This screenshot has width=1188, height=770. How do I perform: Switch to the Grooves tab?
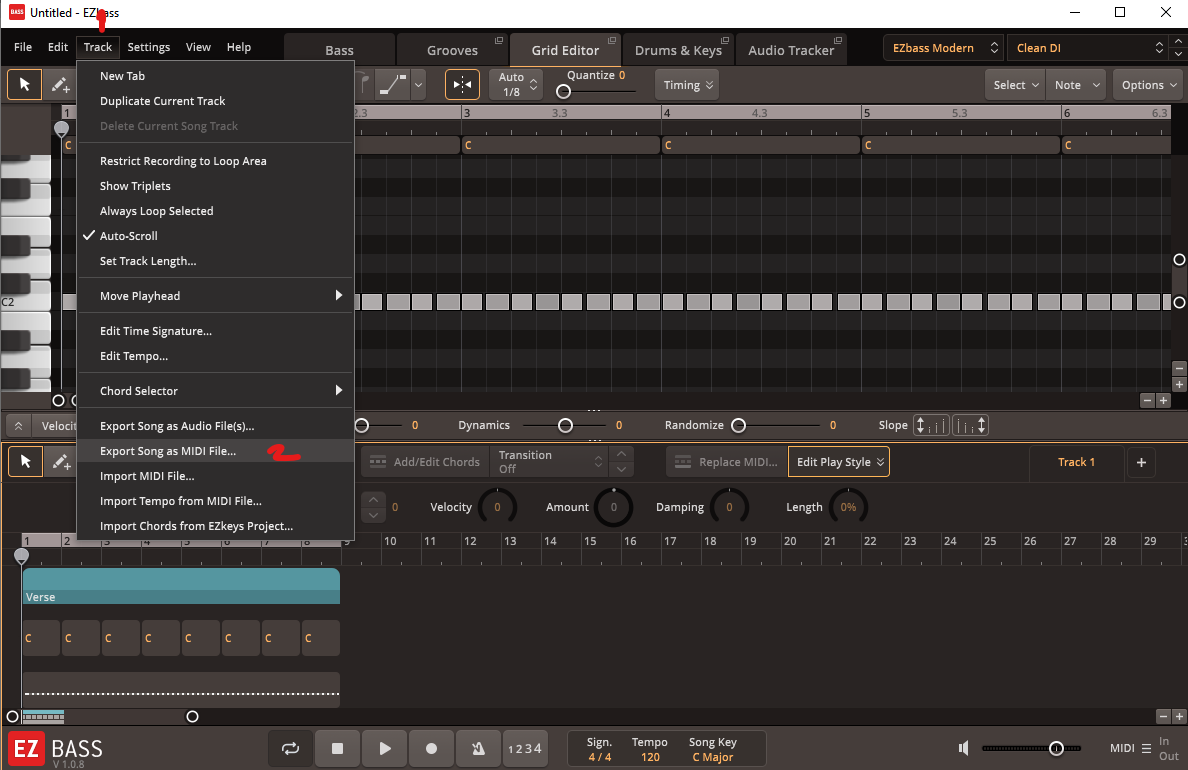(x=452, y=50)
